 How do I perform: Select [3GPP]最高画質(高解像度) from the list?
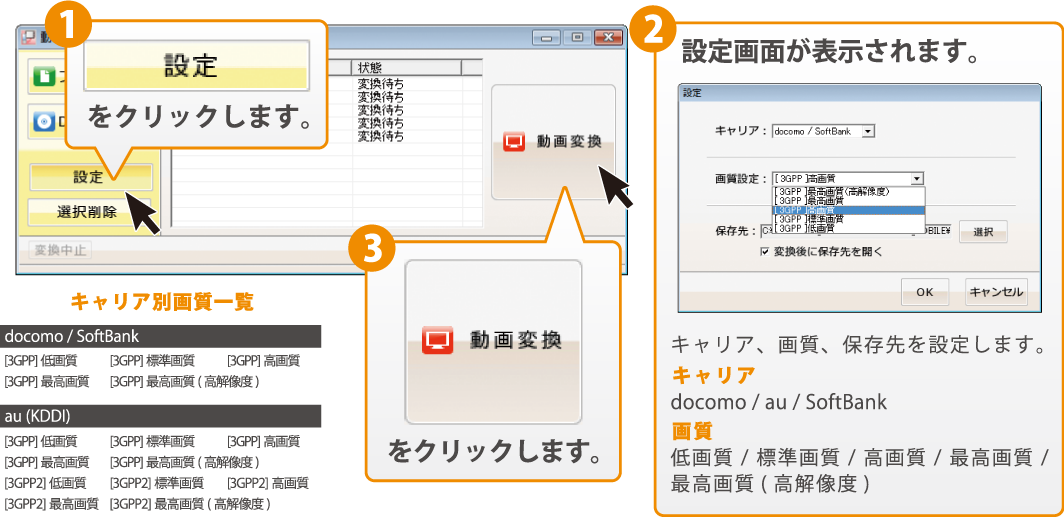click(848, 191)
